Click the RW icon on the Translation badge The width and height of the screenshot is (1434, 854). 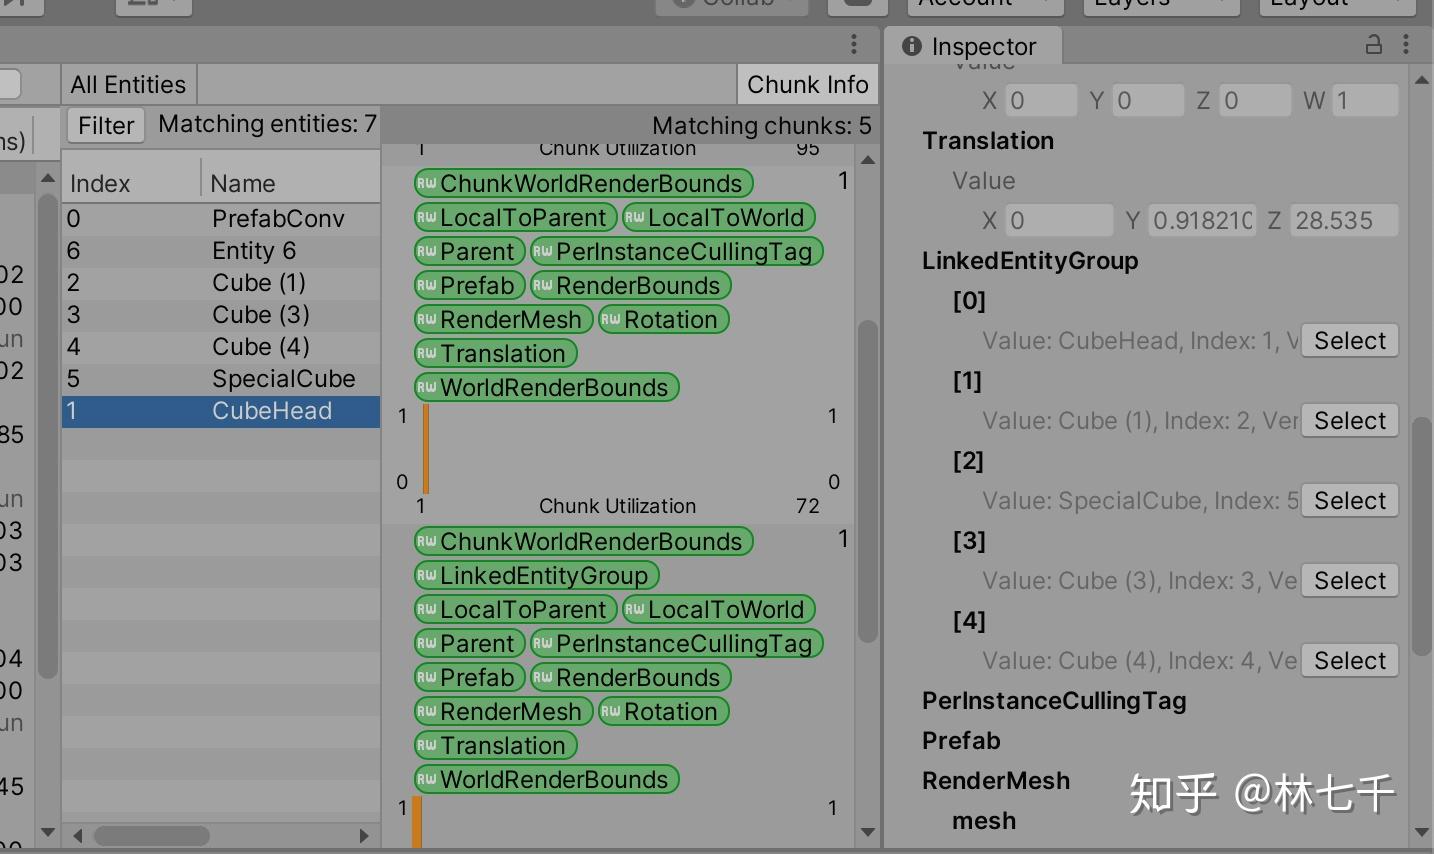click(427, 352)
